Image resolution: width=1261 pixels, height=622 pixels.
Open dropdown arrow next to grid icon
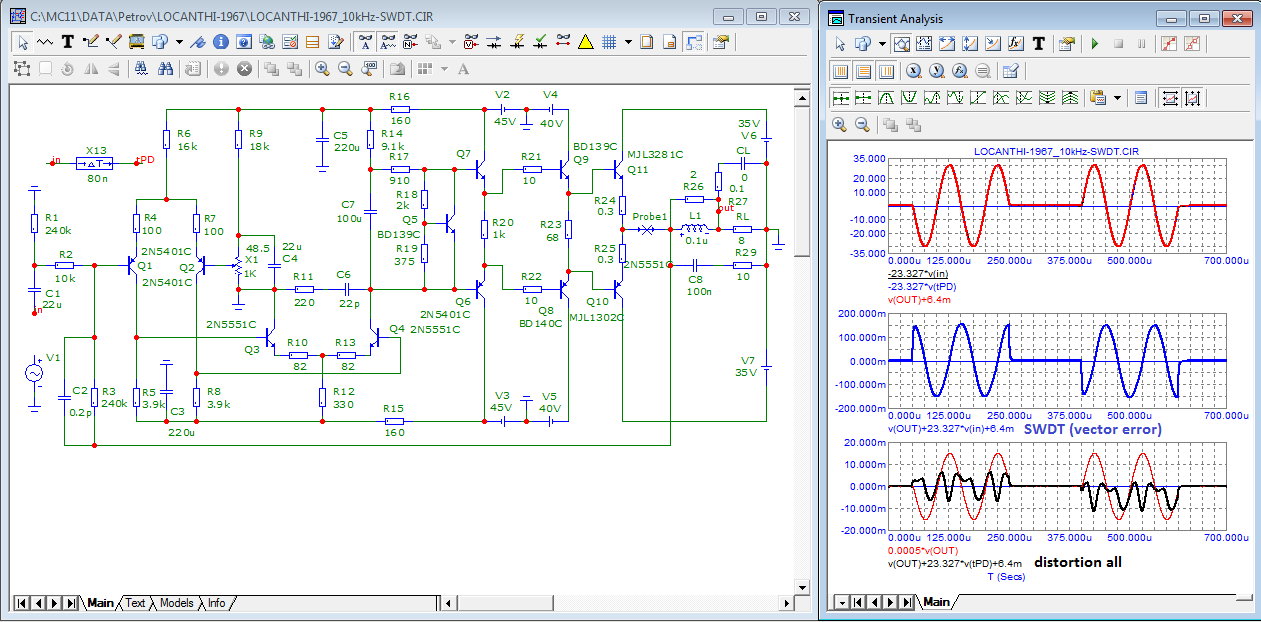tap(628, 42)
